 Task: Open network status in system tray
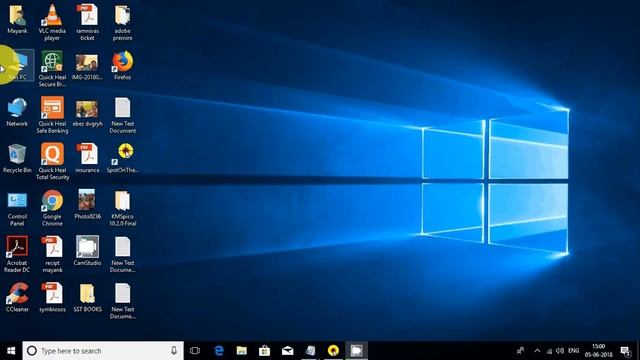coord(549,351)
